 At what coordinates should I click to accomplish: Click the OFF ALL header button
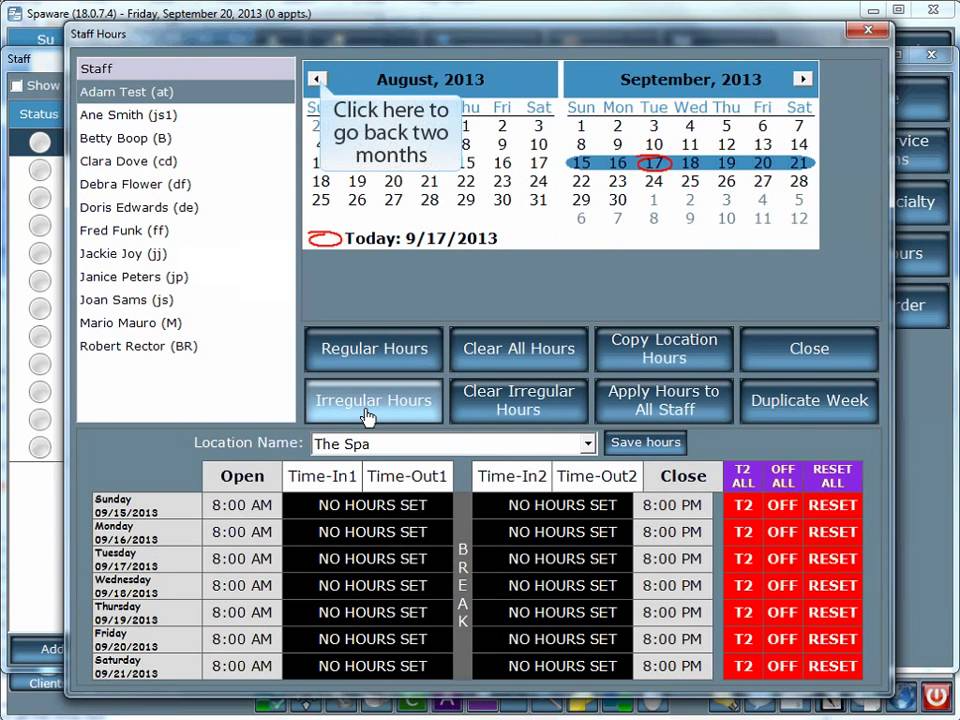[782, 476]
